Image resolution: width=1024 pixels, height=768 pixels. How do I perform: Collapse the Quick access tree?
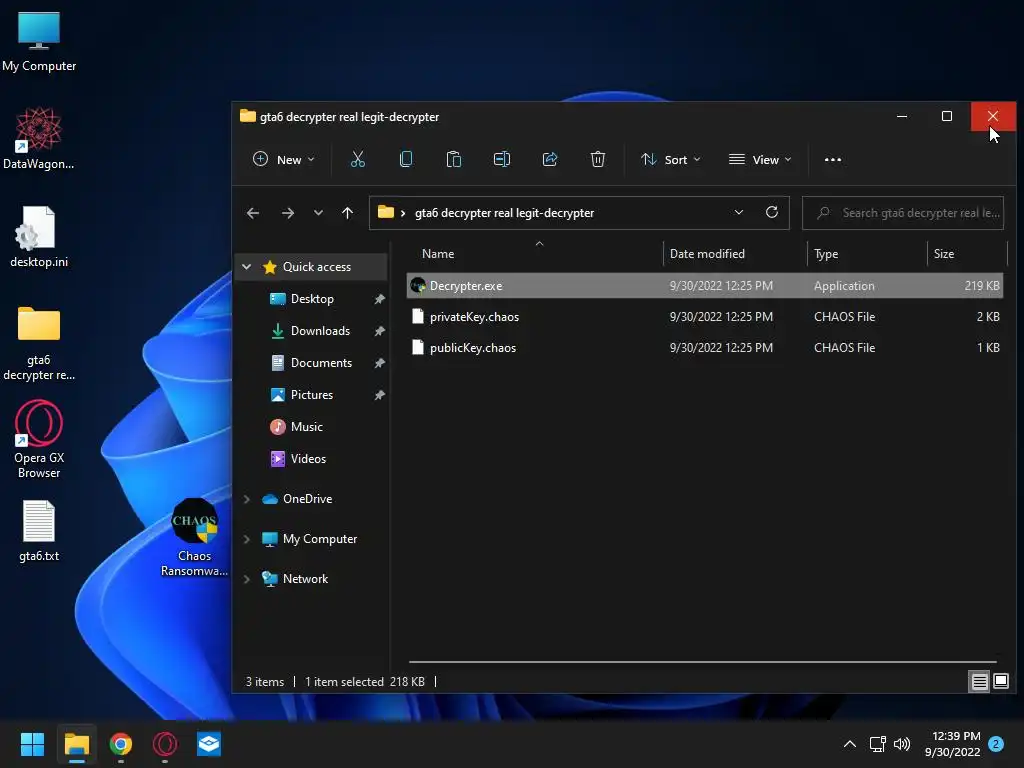247,266
